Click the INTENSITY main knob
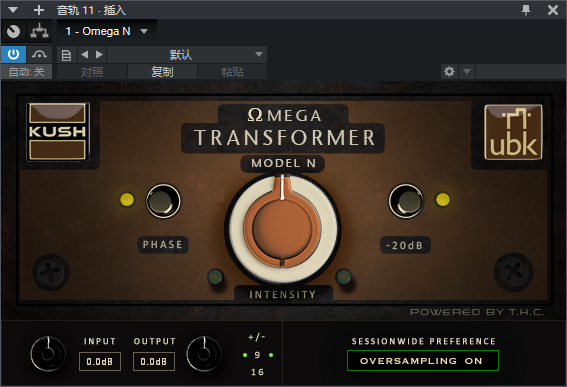 [x=282, y=229]
